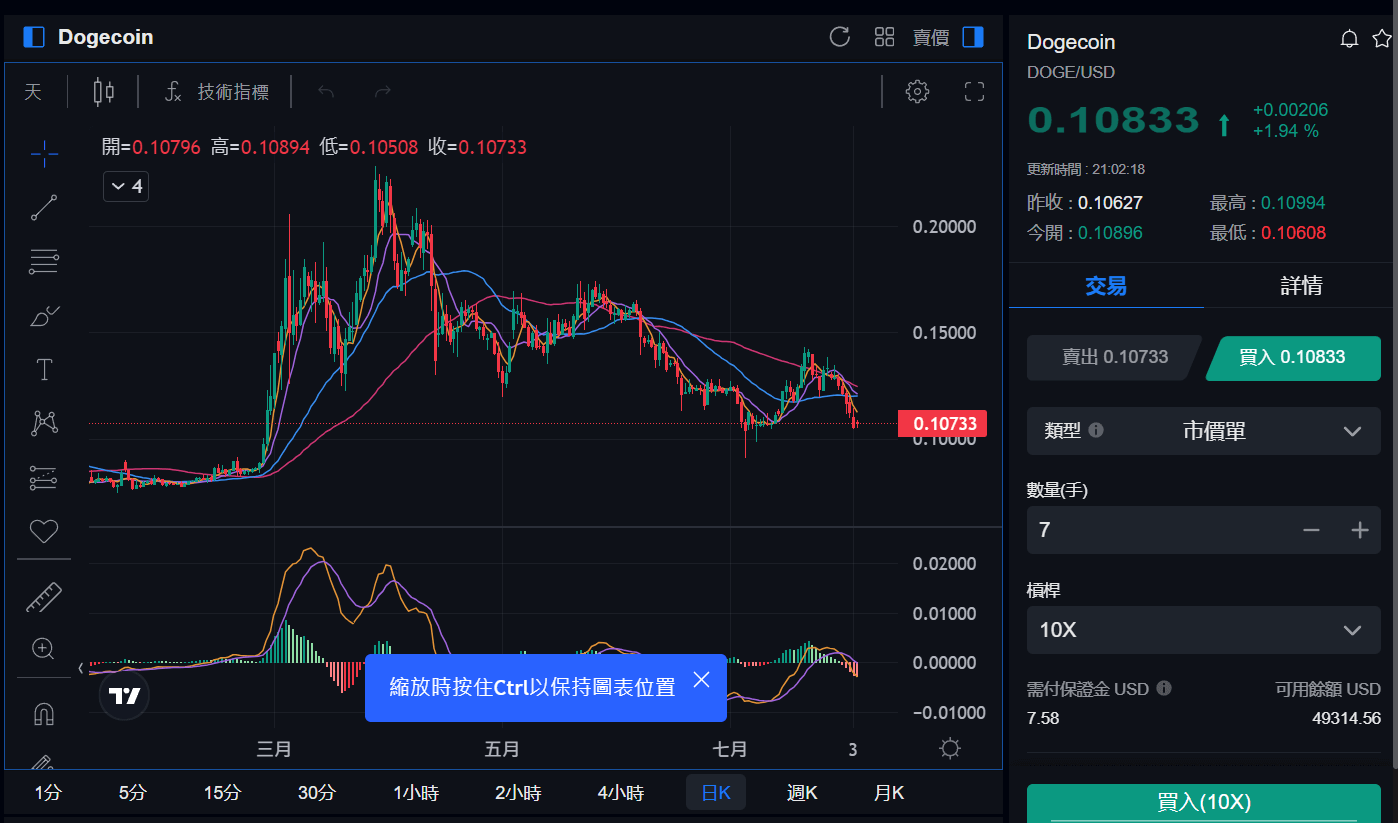Refresh the Dogecoin chart
Screen dimensions: 1398x823
point(840,37)
